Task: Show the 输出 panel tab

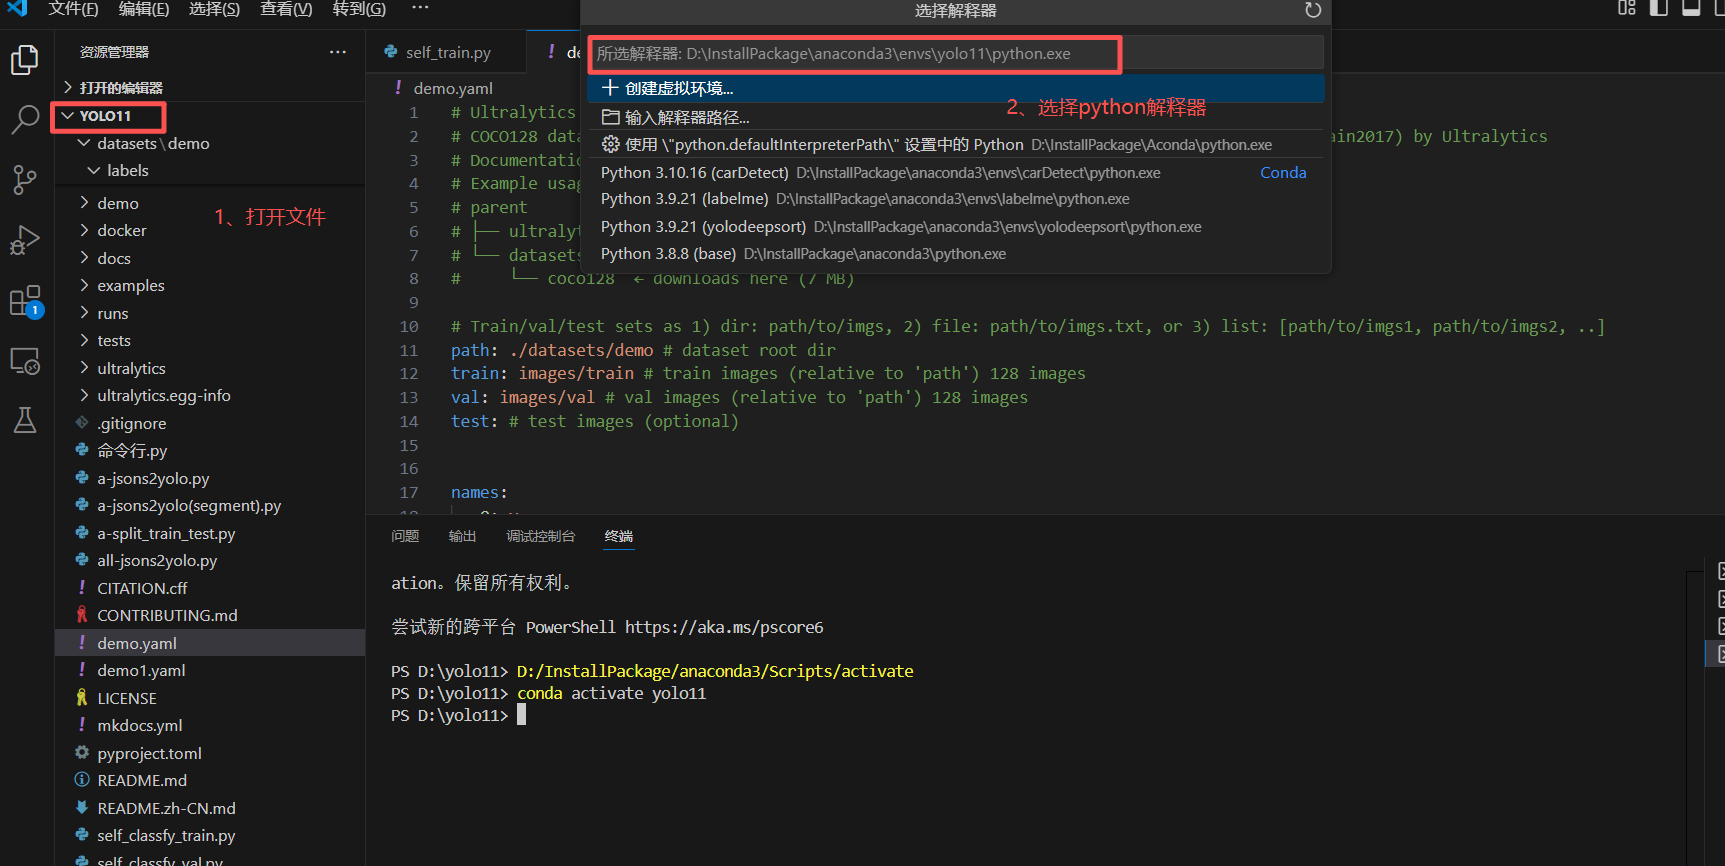Action: (462, 536)
